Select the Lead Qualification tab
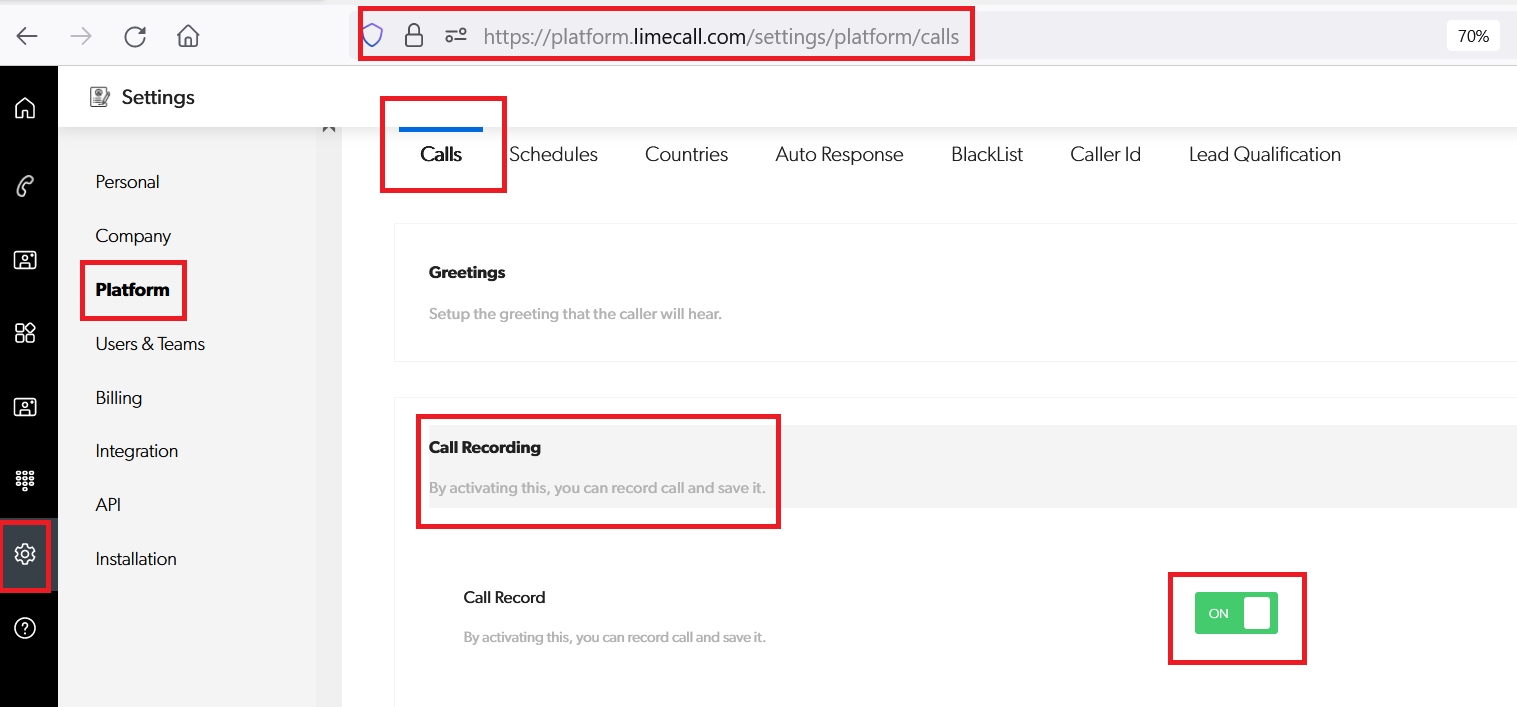Image resolution: width=1517 pixels, height=707 pixels. [x=1264, y=155]
